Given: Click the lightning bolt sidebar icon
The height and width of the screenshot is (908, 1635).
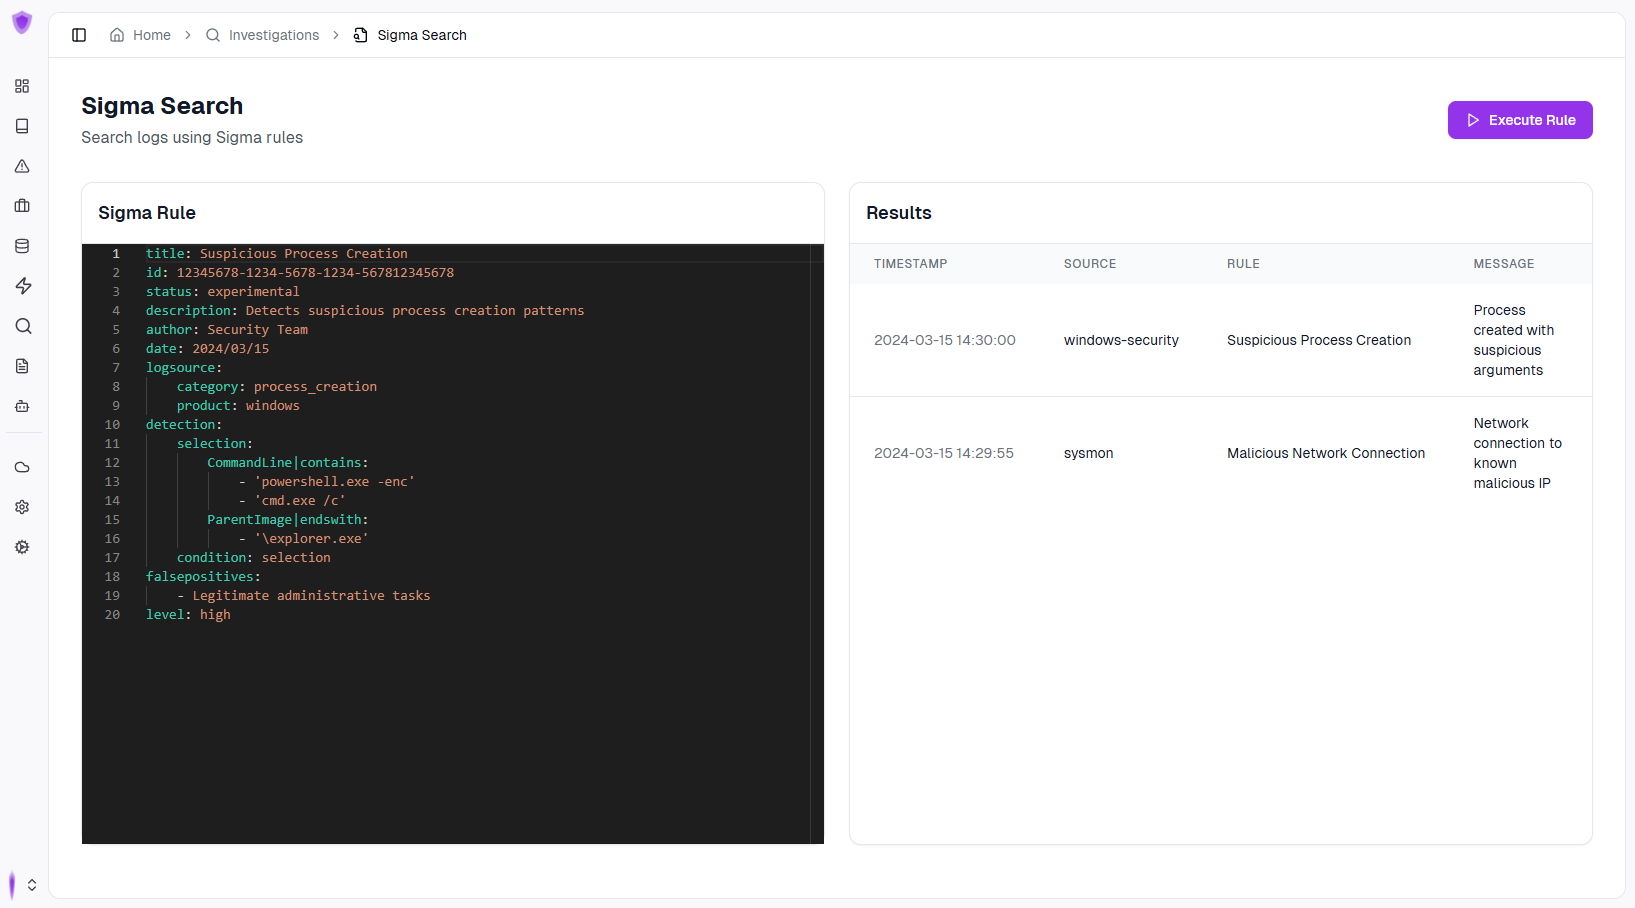Looking at the screenshot, I should (x=22, y=286).
